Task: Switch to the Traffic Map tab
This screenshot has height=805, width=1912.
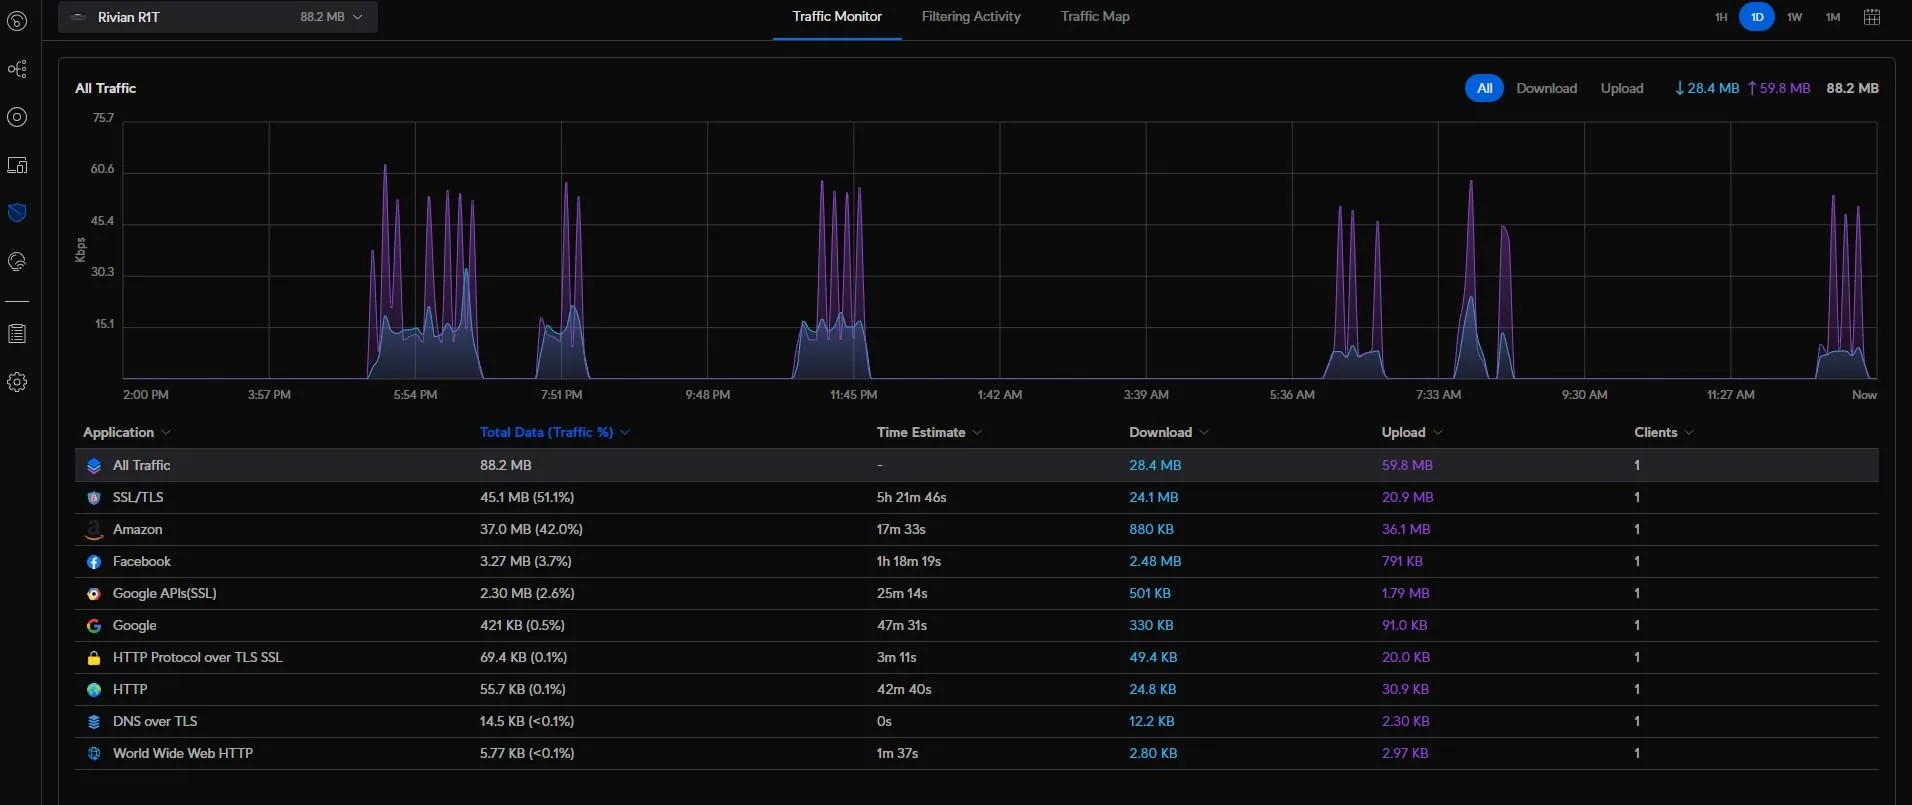Action: (x=1095, y=17)
